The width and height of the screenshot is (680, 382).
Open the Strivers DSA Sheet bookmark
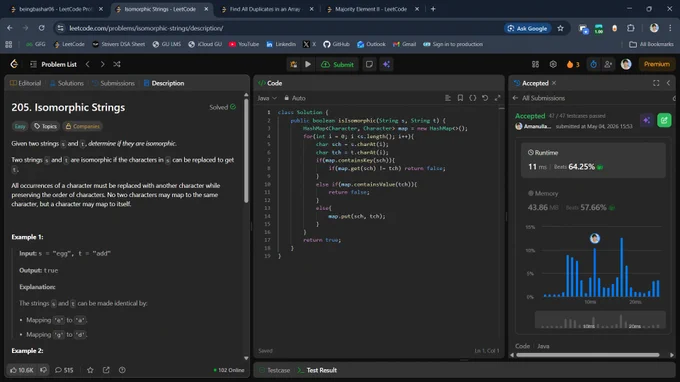pyautogui.click(x=119, y=44)
